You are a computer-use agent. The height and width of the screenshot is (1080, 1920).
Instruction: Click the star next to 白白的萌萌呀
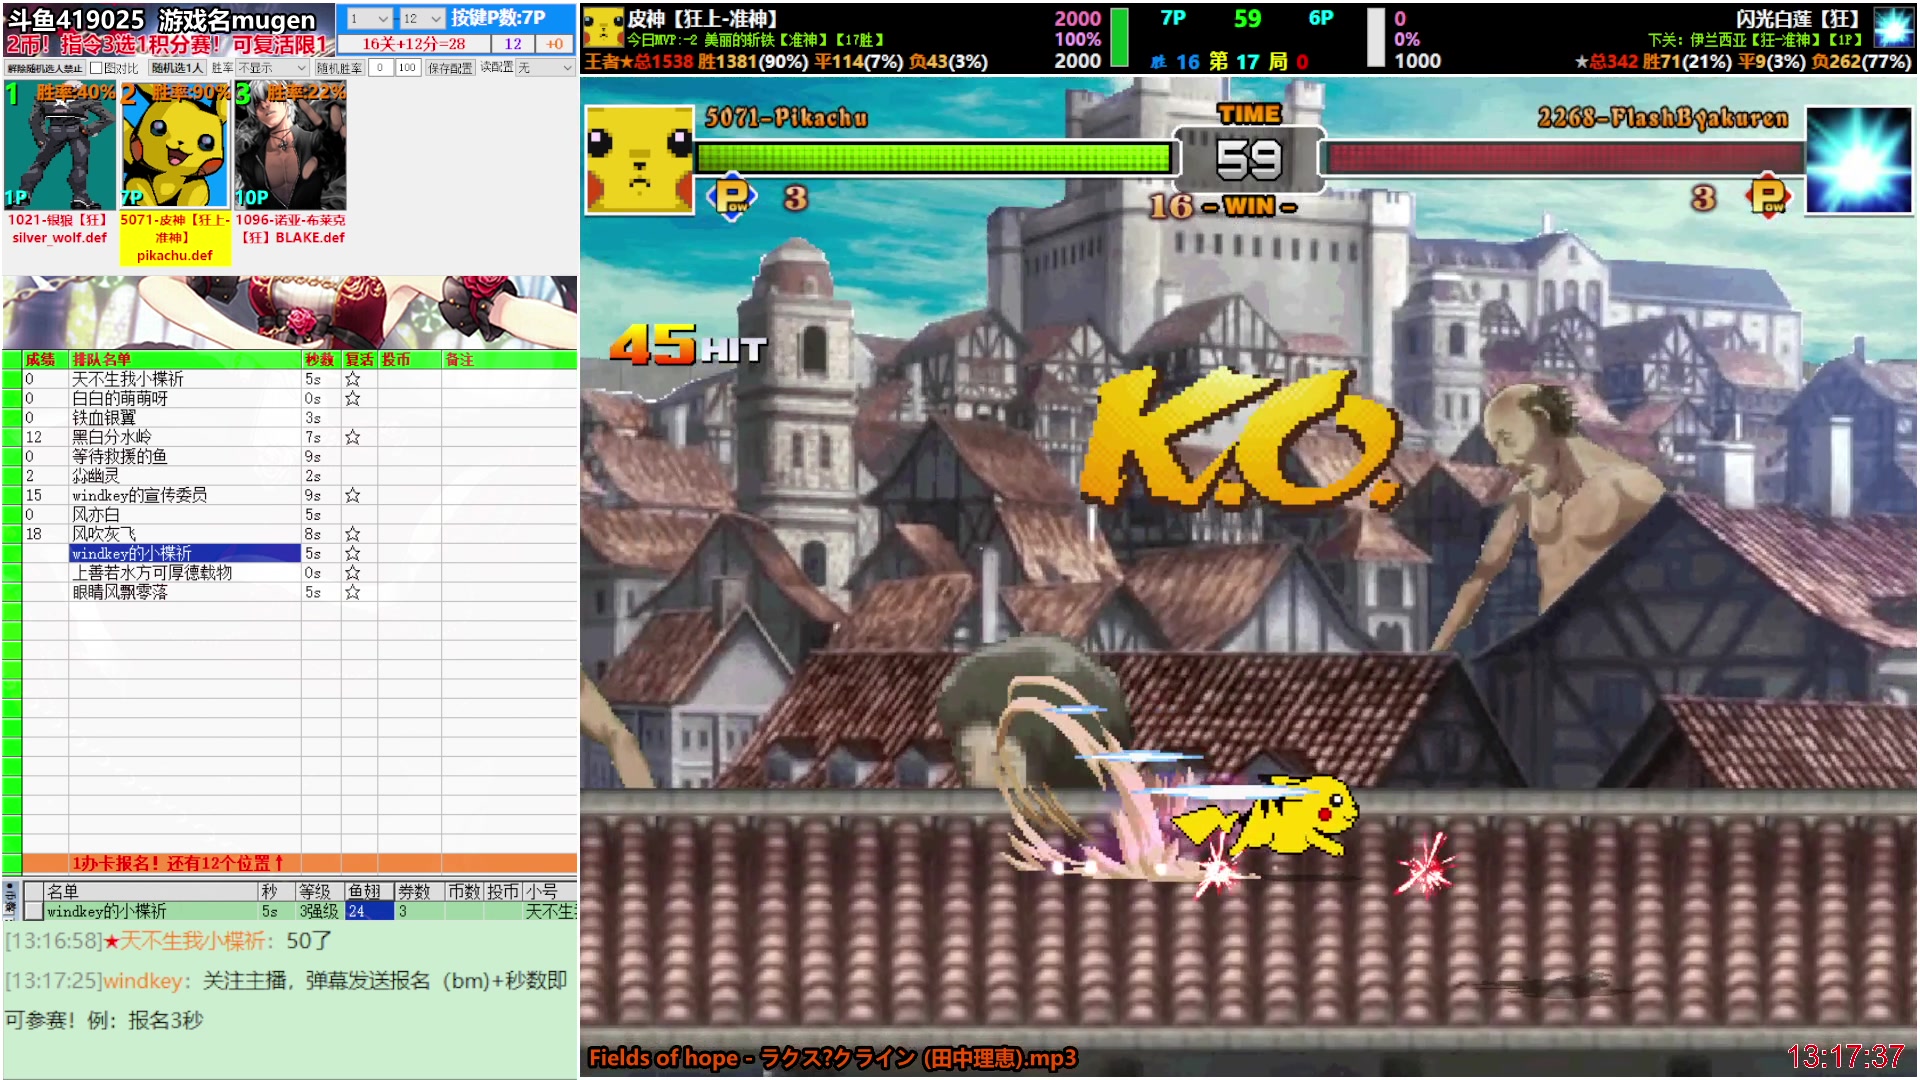coord(352,398)
